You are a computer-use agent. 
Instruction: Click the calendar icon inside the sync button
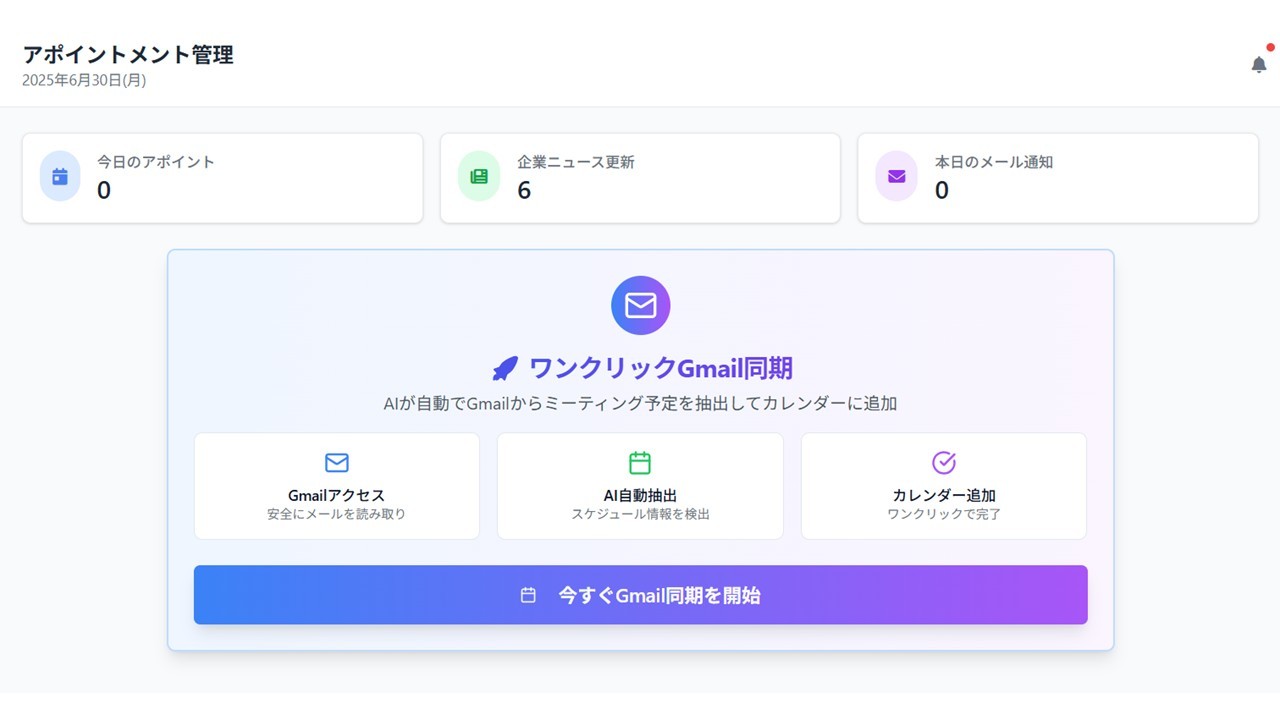528,595
